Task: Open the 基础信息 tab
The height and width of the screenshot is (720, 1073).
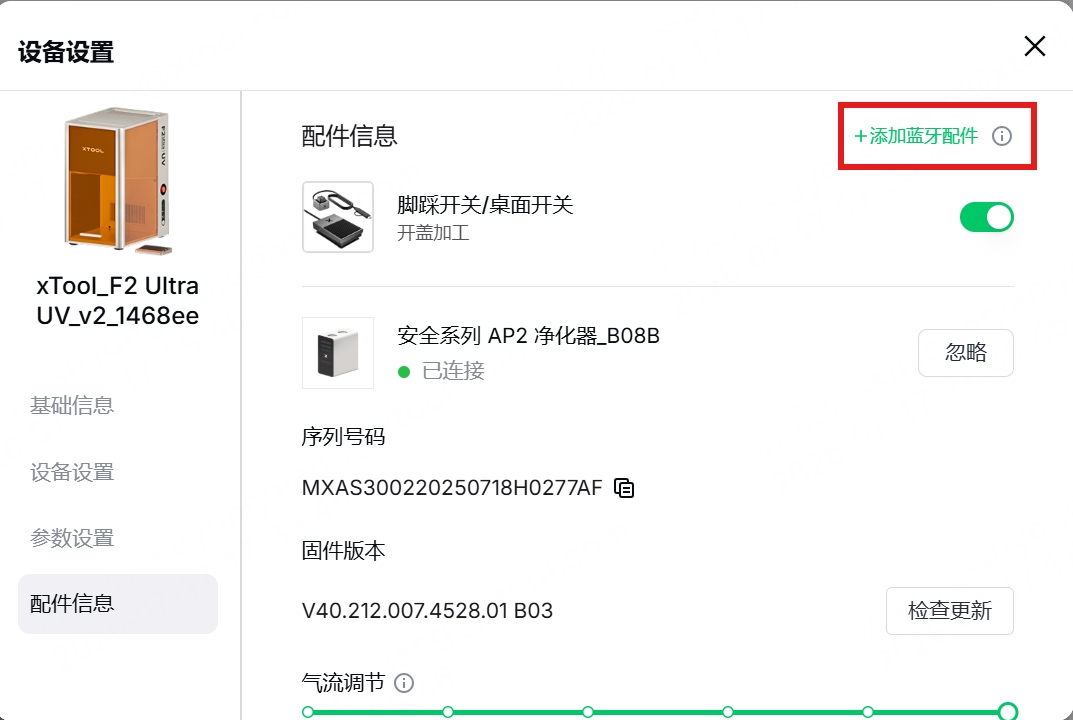Action: tap(72, 405)
